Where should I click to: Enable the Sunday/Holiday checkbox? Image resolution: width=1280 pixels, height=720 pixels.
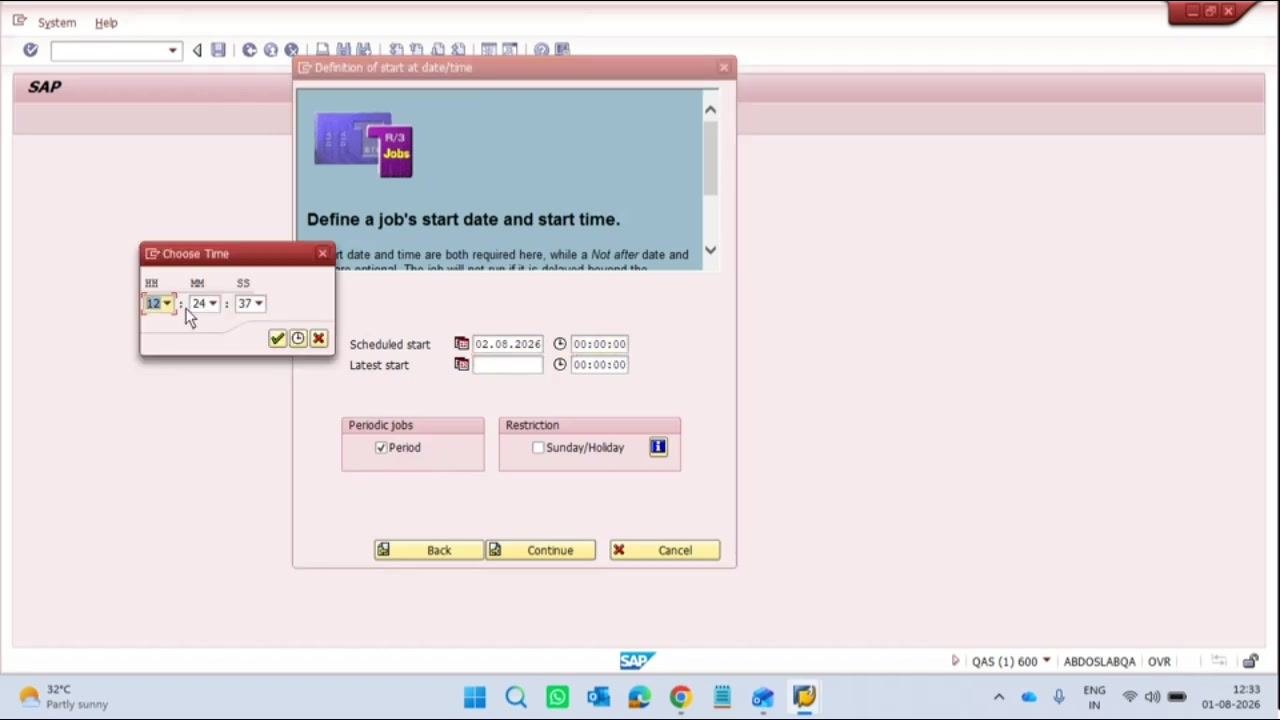click(538, 448)
